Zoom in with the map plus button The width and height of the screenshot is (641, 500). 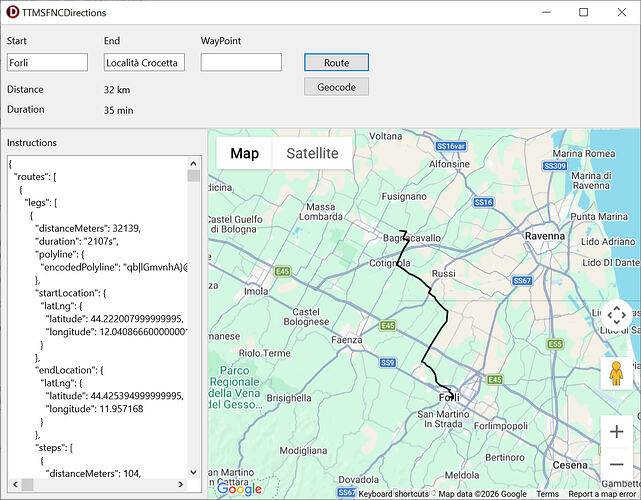tap(616, 432)
